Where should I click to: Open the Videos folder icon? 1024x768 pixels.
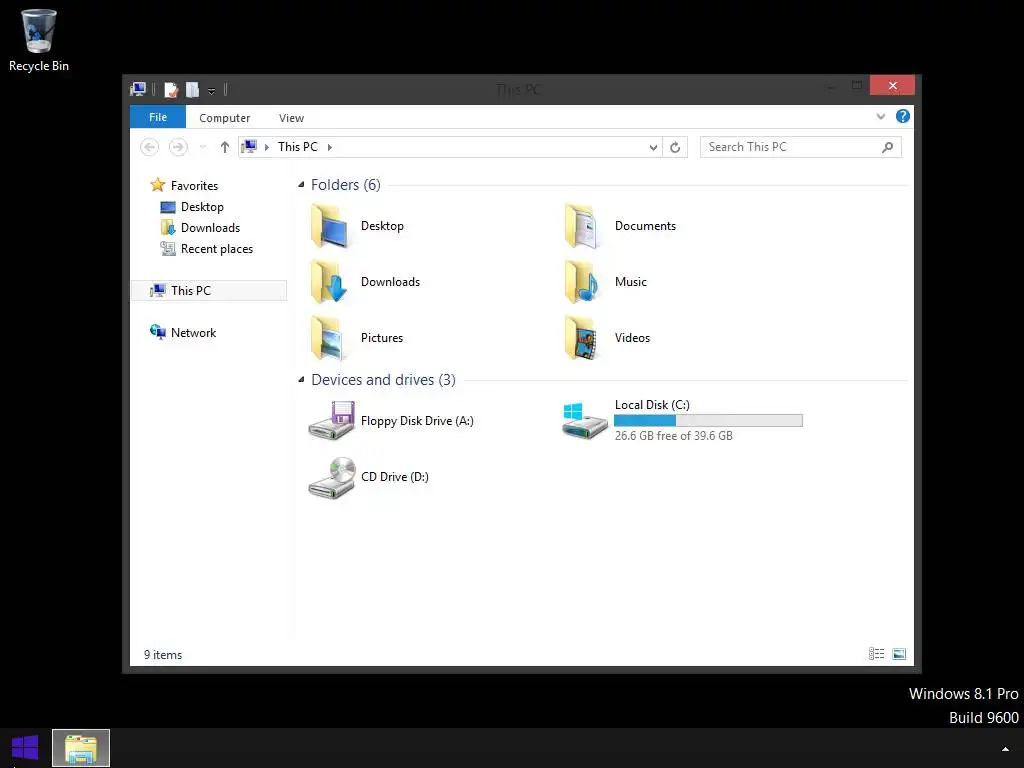click(x=582, y=338)
